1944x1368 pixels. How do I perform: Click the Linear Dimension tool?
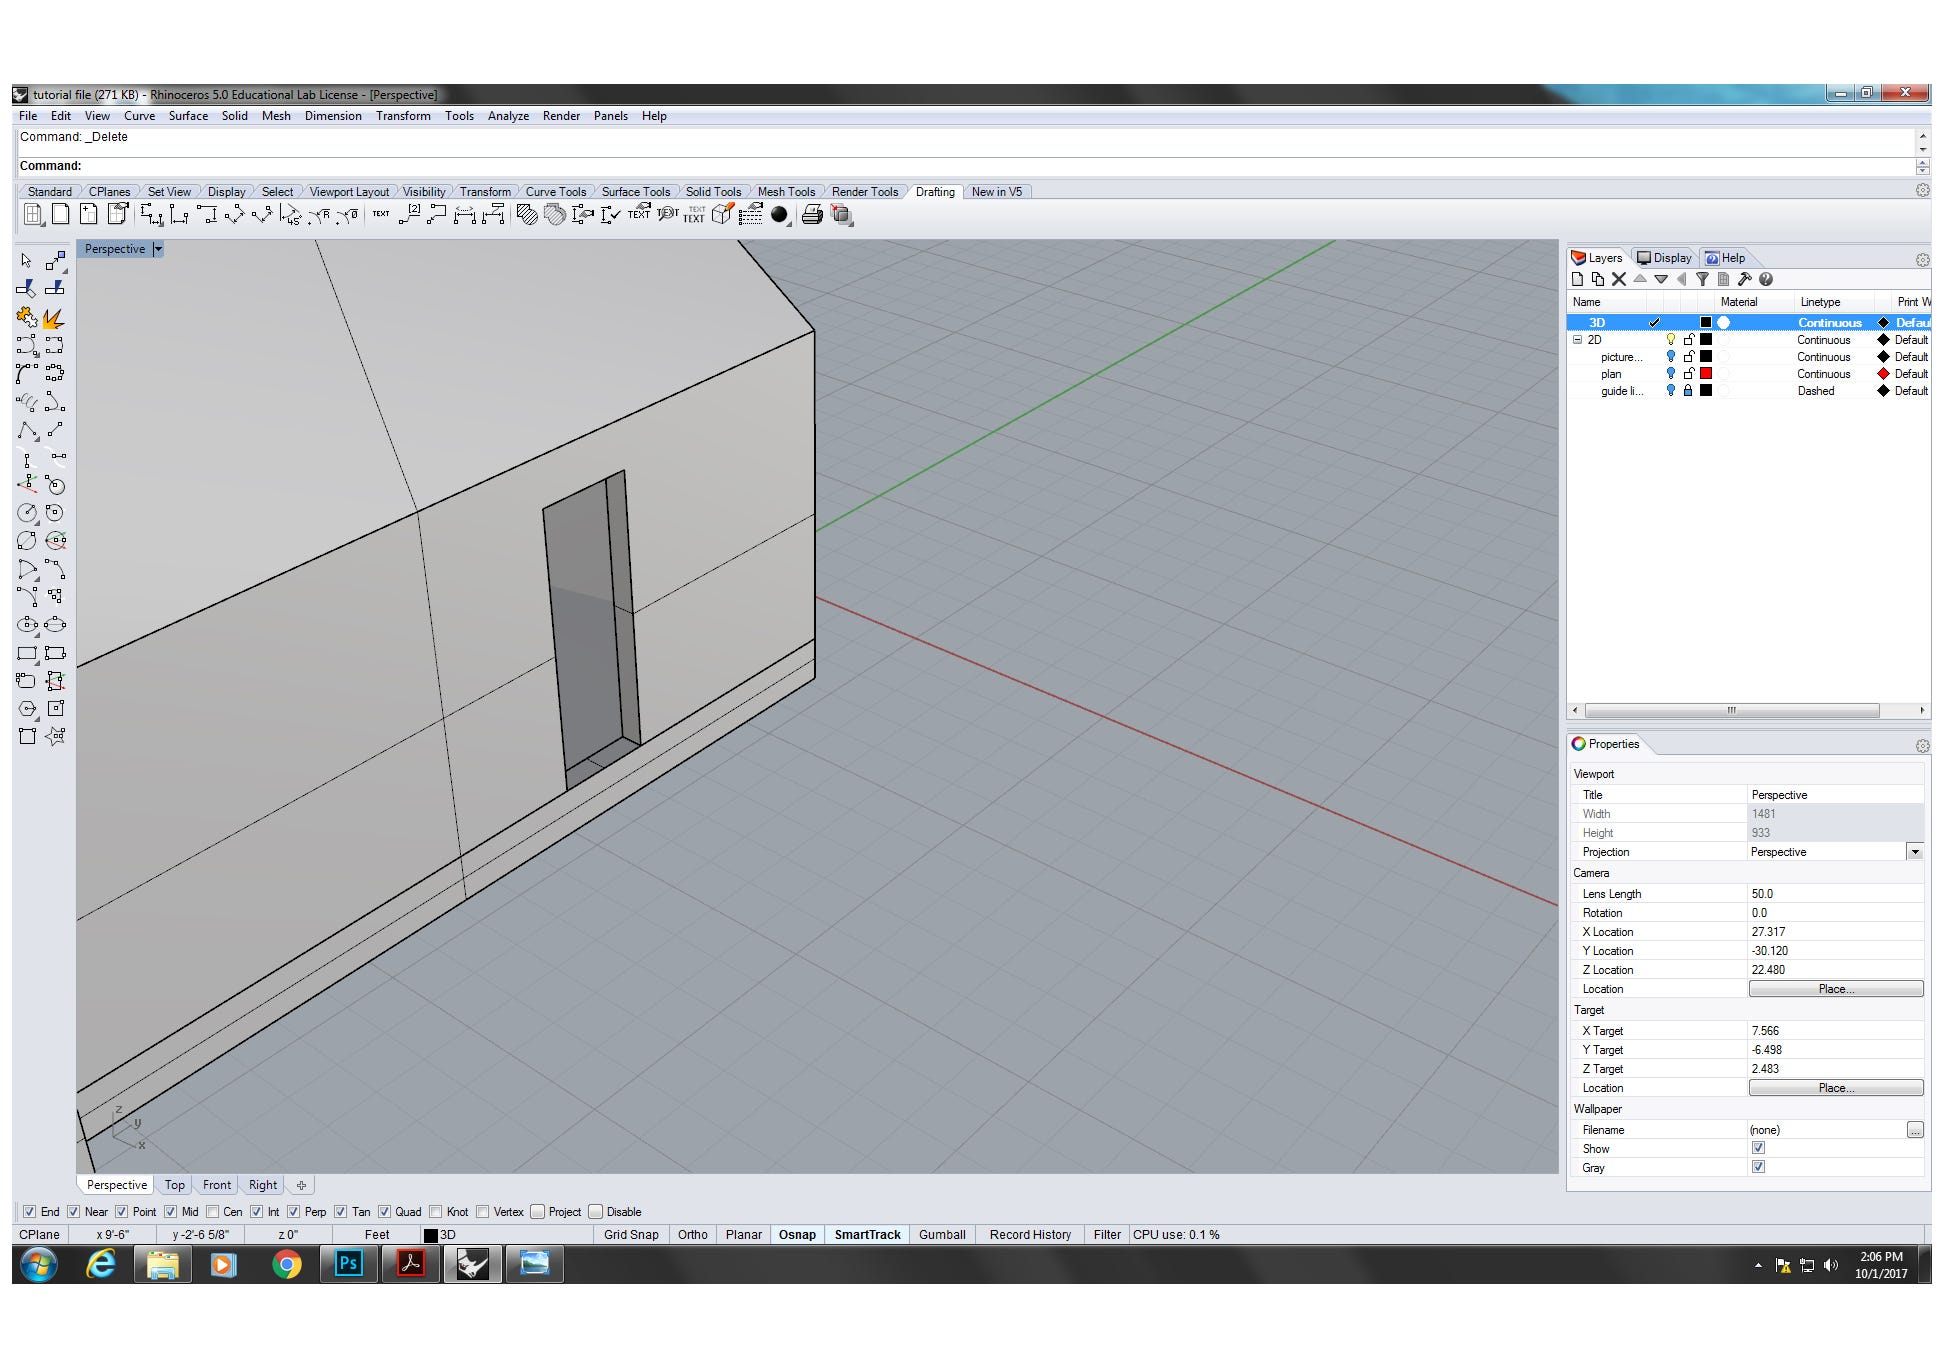tap(151, 214)
